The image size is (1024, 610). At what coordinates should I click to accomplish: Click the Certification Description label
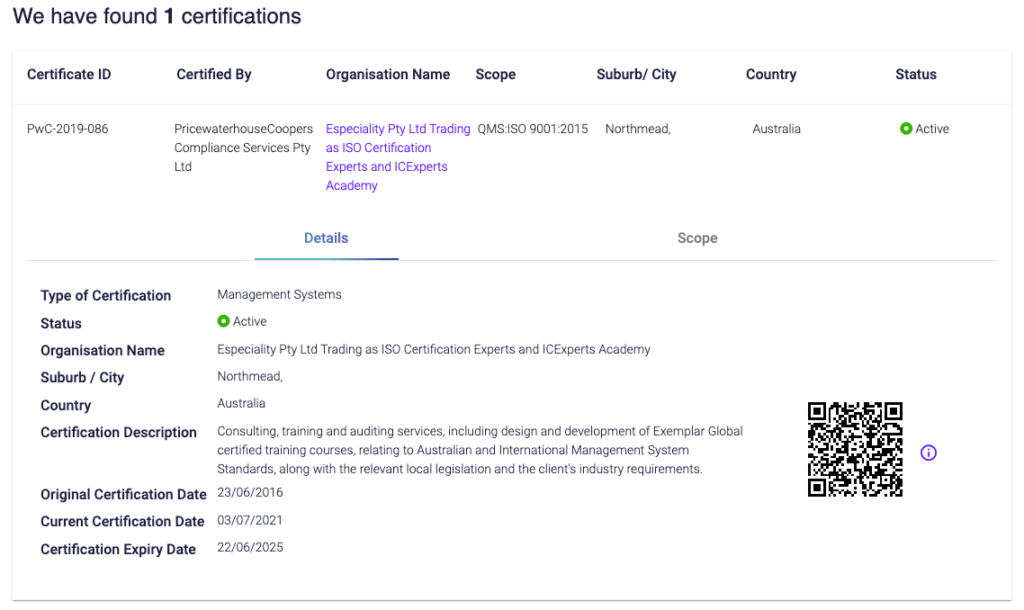118,432
